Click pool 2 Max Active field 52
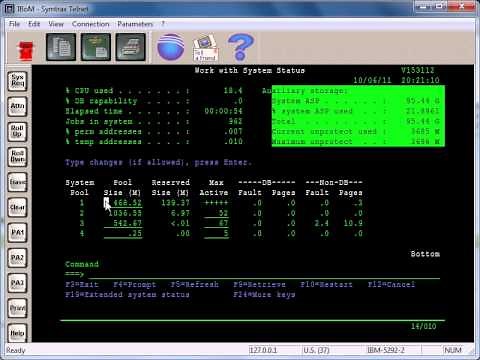The image size is (480, 360). 216,213
